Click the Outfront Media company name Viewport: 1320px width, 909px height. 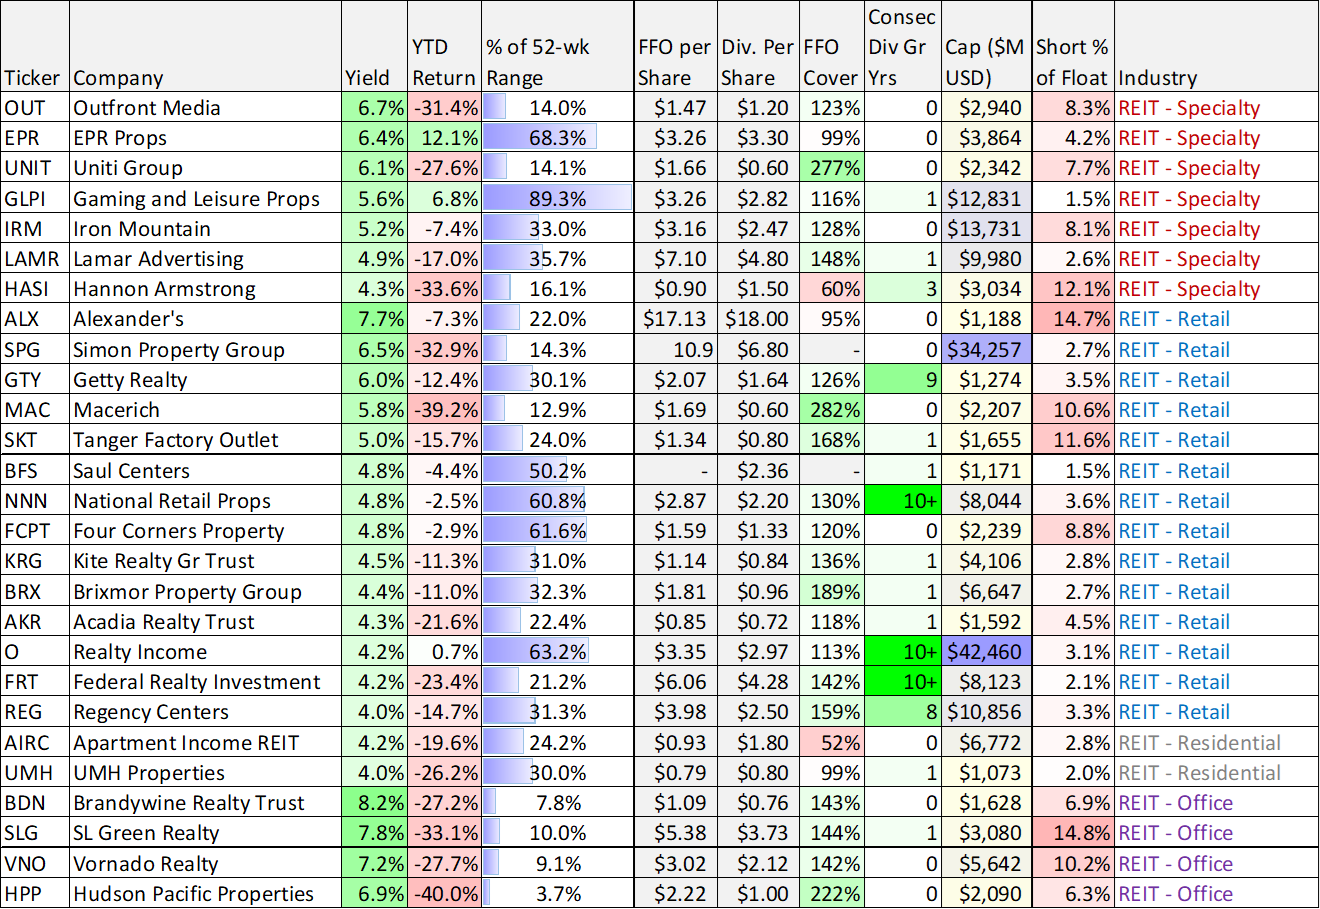147,108
